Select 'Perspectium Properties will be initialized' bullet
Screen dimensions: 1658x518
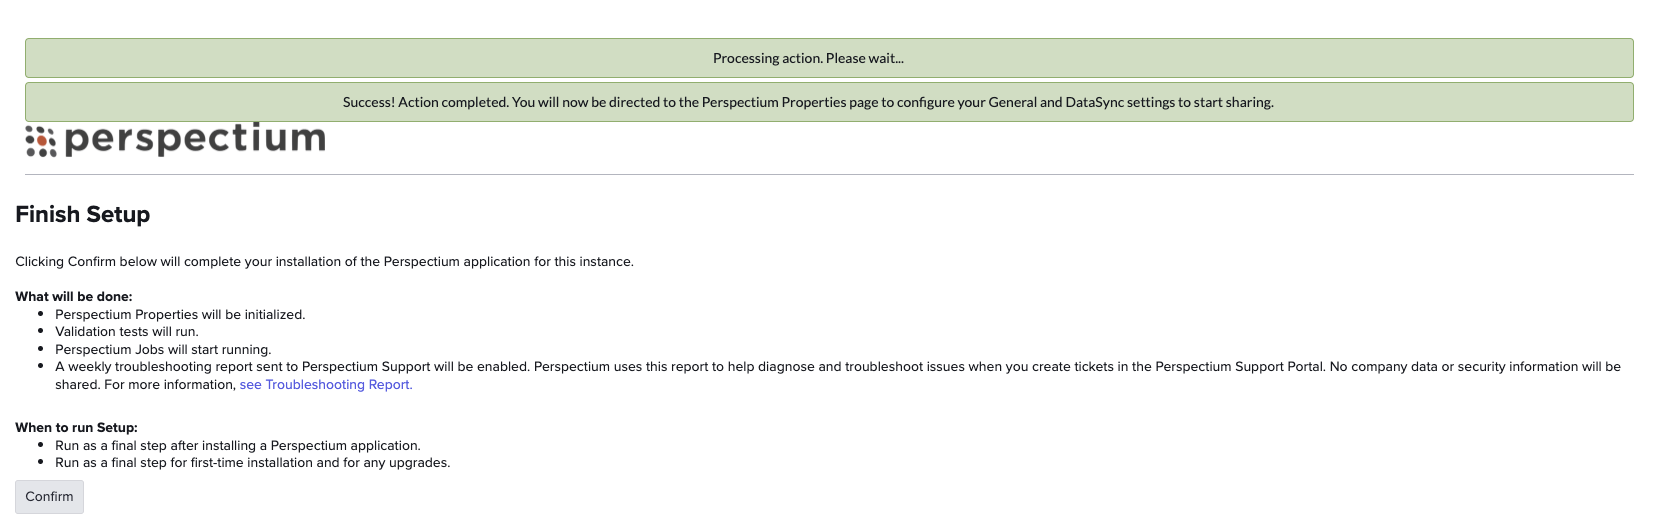(180, 315)
